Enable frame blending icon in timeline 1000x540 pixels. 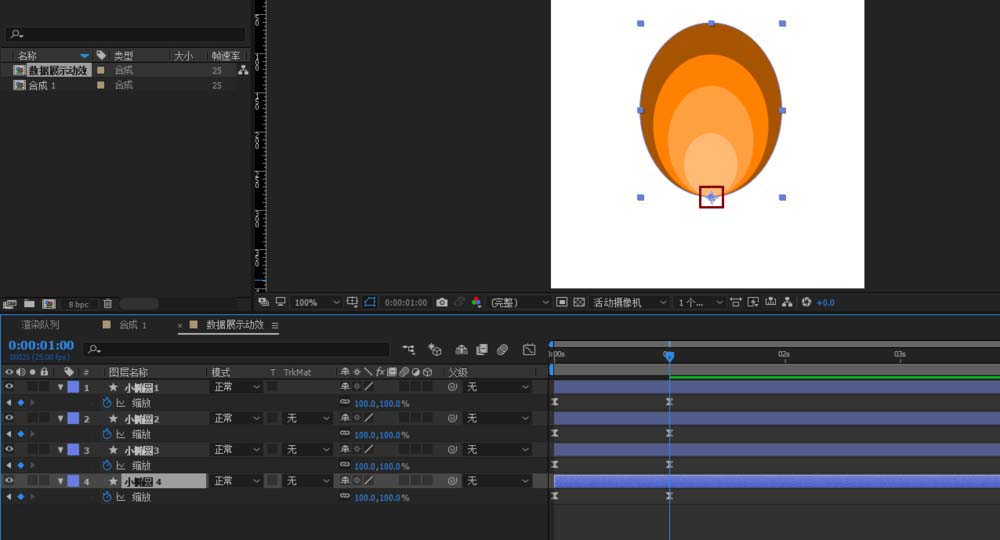482,349
